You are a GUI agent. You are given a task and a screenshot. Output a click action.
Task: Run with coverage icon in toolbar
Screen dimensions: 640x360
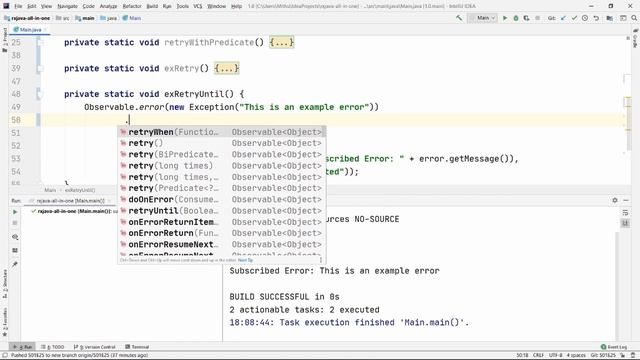pos(526,18)
